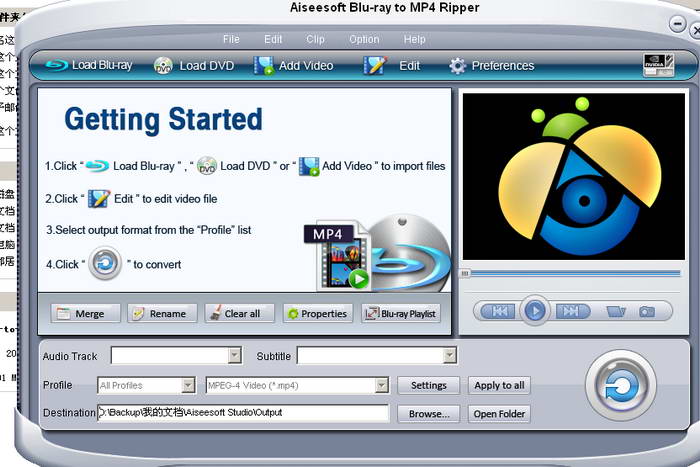Take a snapshot with camera icon

[647, 311]
